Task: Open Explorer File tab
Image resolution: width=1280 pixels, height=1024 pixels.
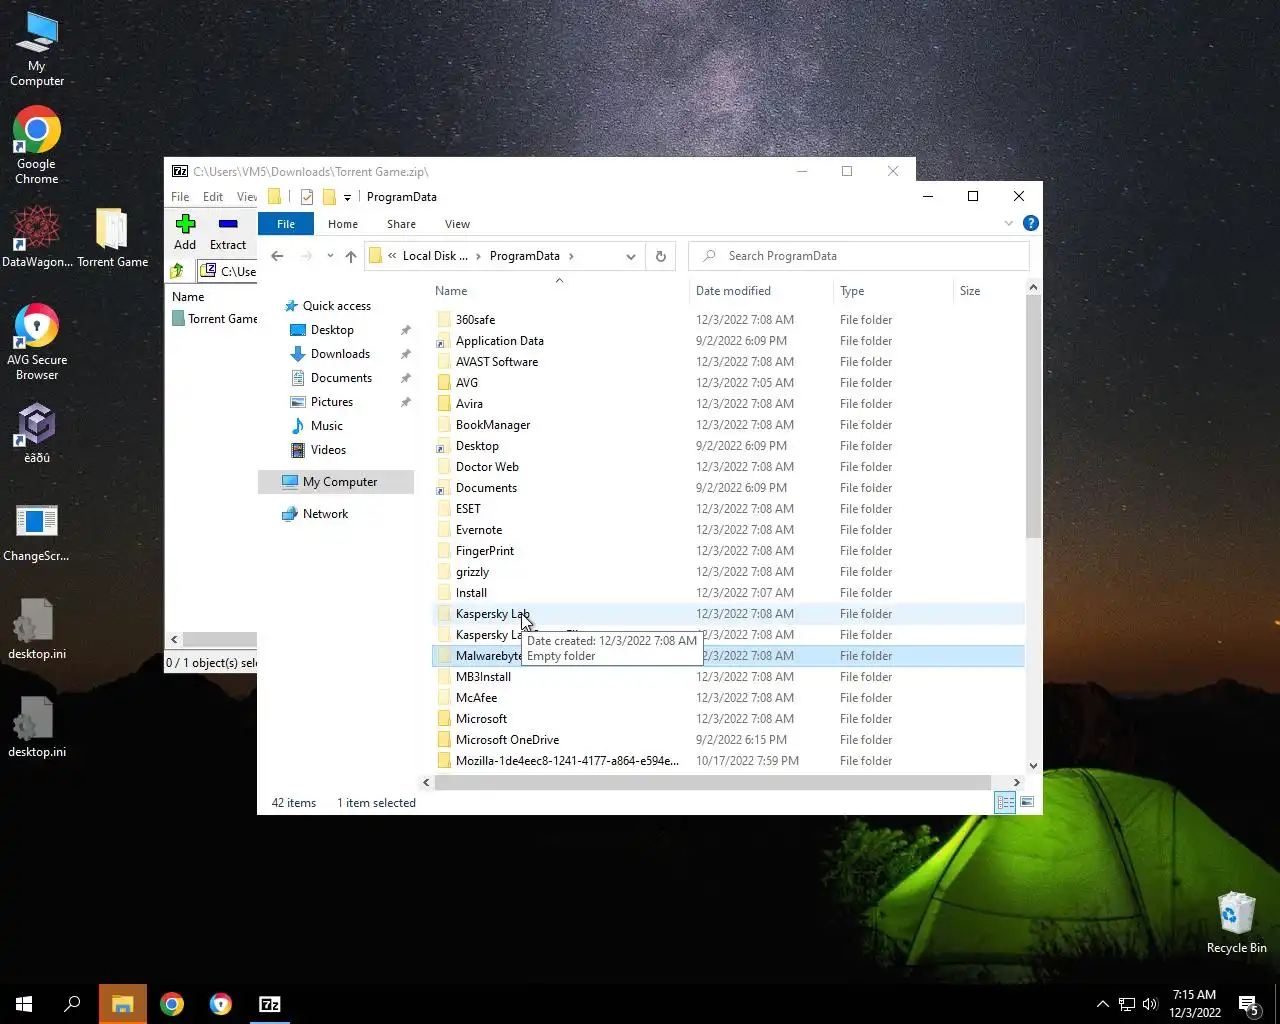Action: coord(286,224)
